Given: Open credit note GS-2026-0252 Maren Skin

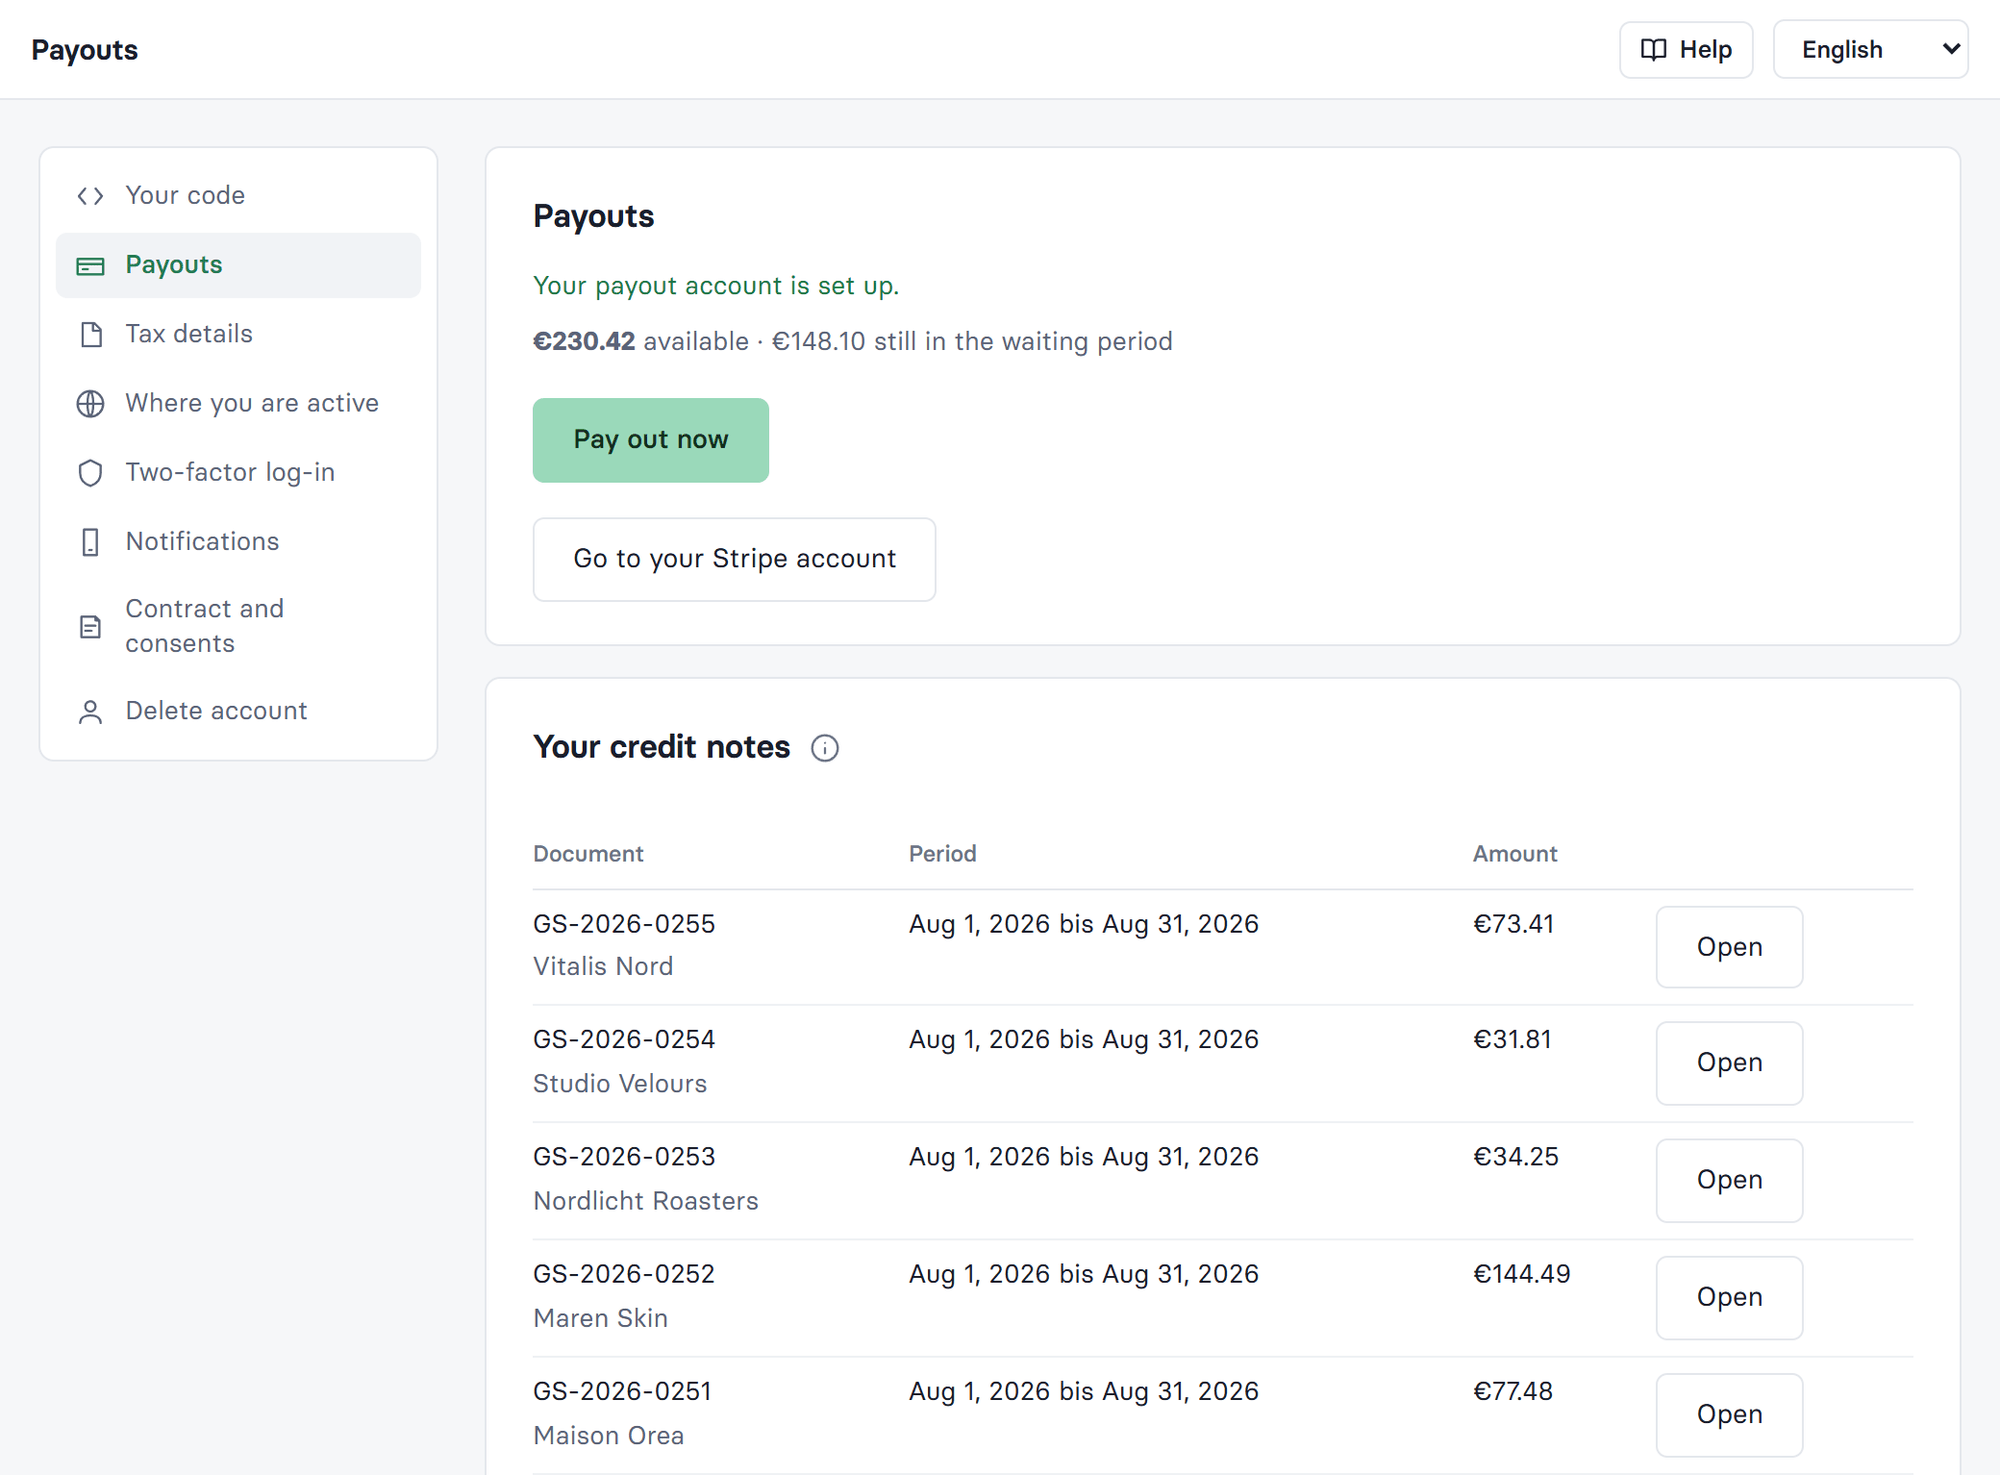Looking at the screenshot, I should point(1729,1297).
